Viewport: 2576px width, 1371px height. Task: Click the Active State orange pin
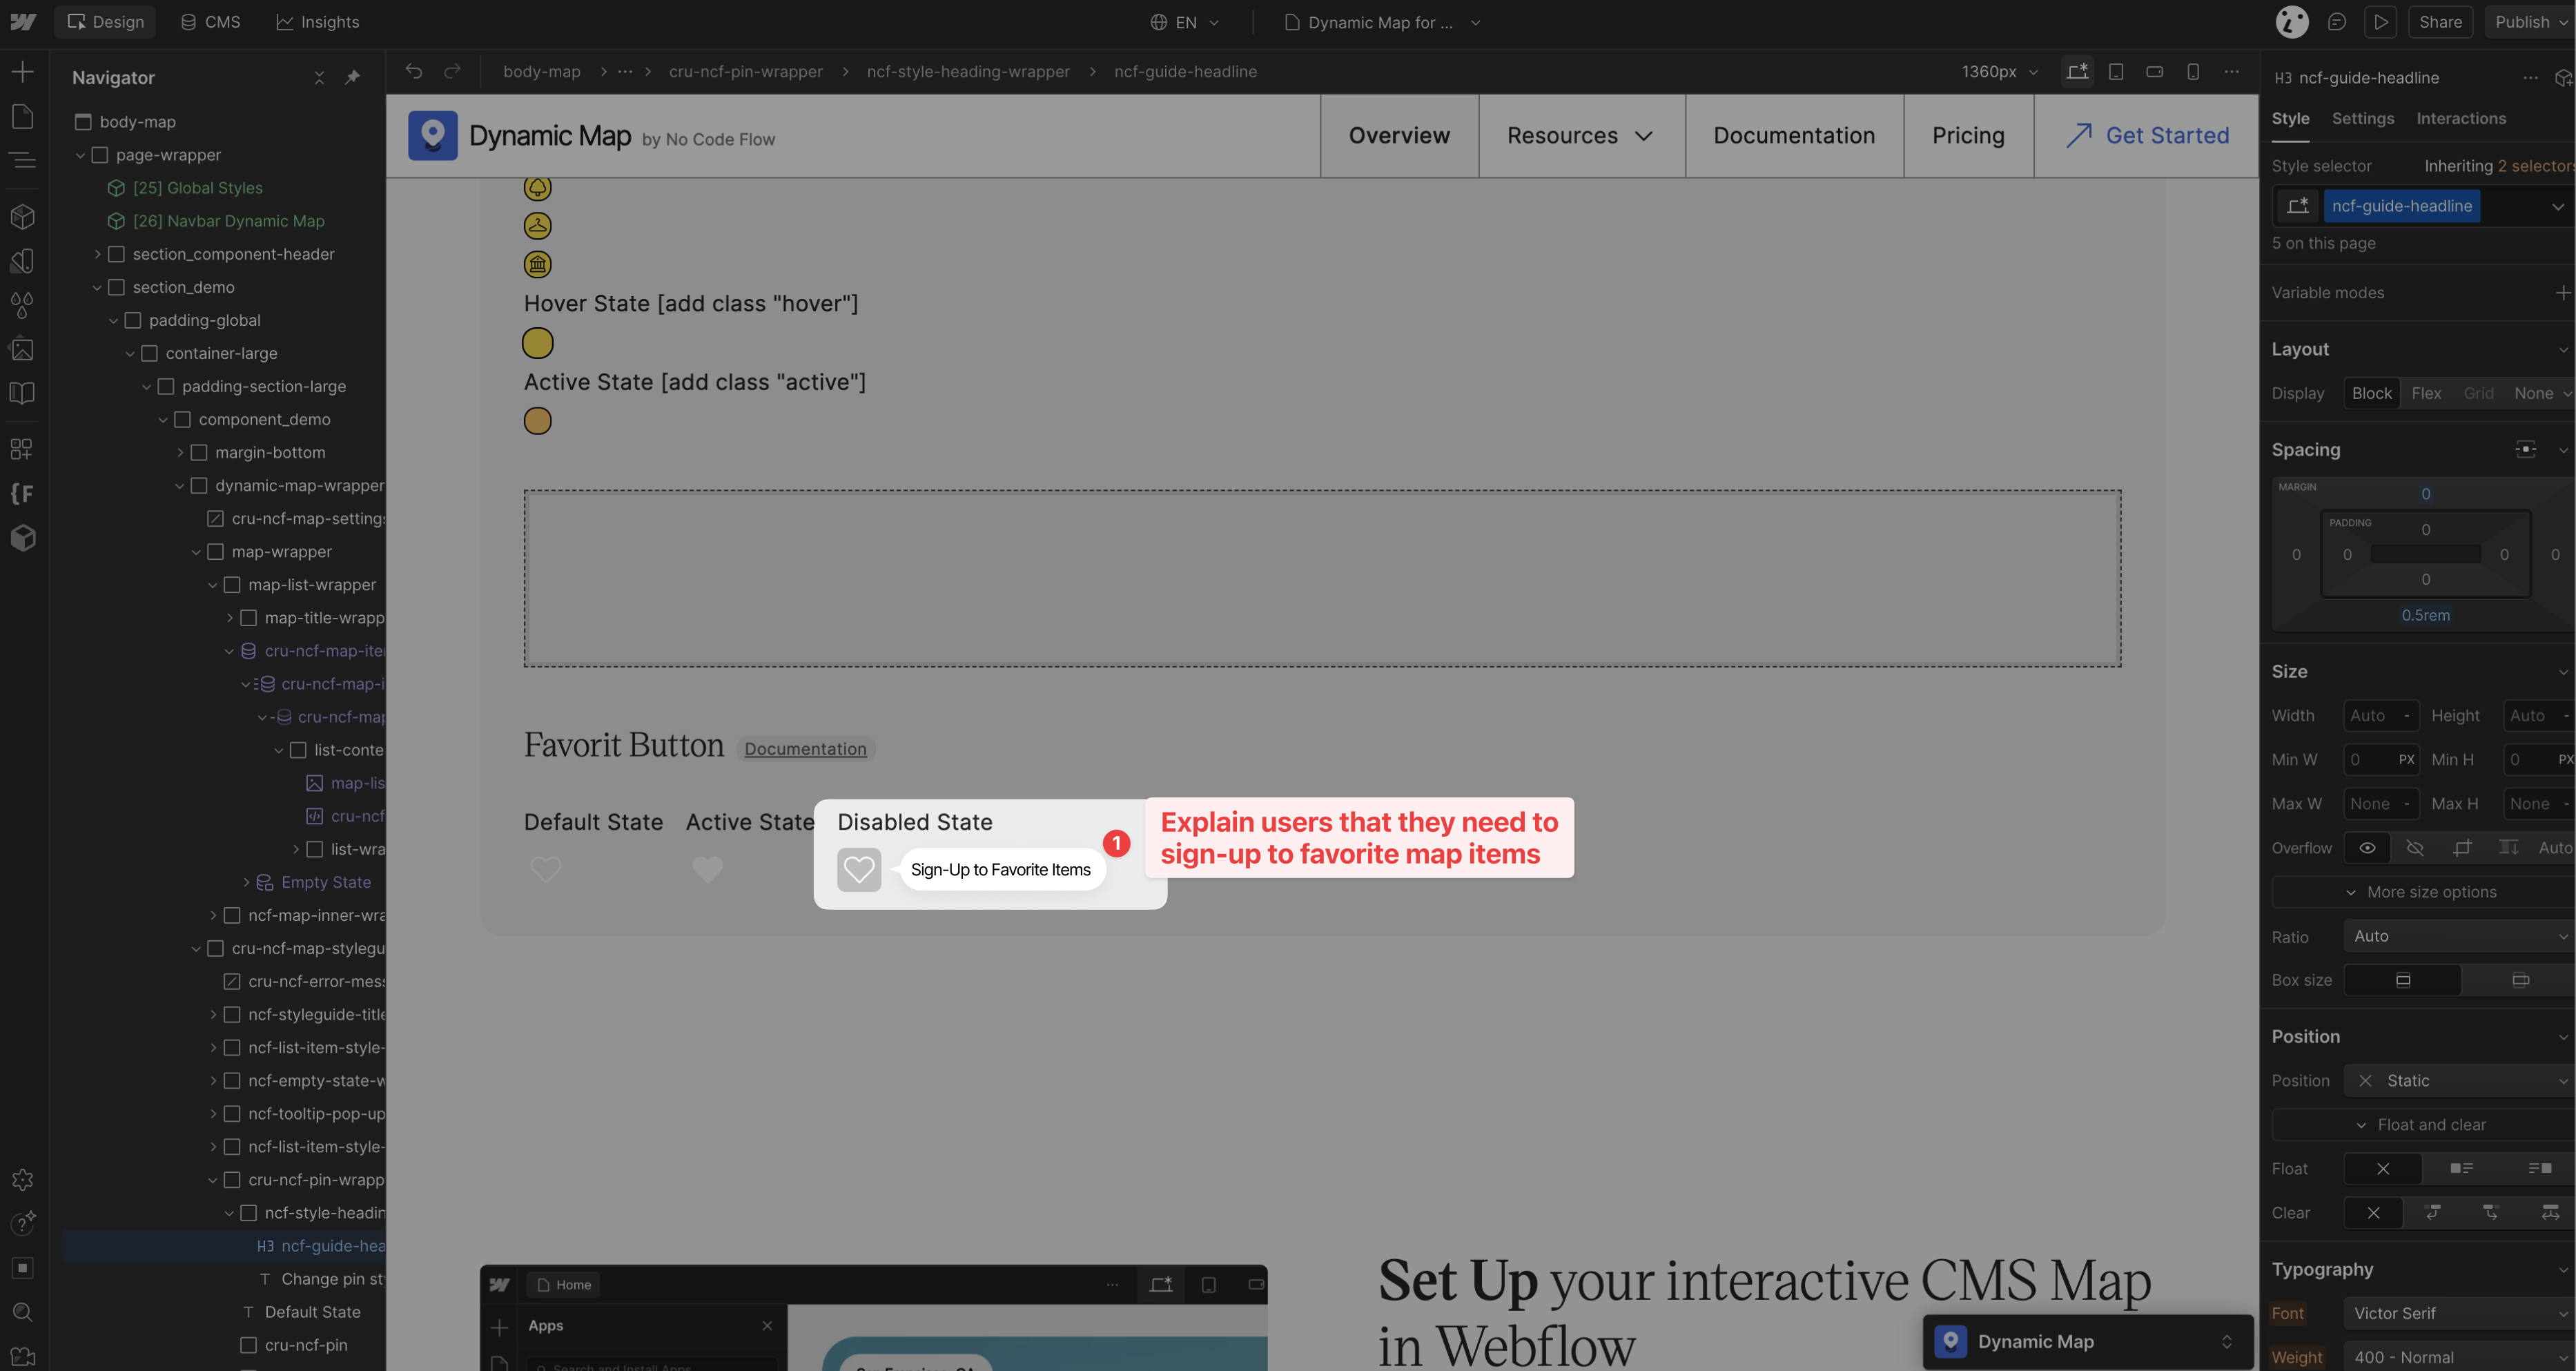[x=538, y=421]
